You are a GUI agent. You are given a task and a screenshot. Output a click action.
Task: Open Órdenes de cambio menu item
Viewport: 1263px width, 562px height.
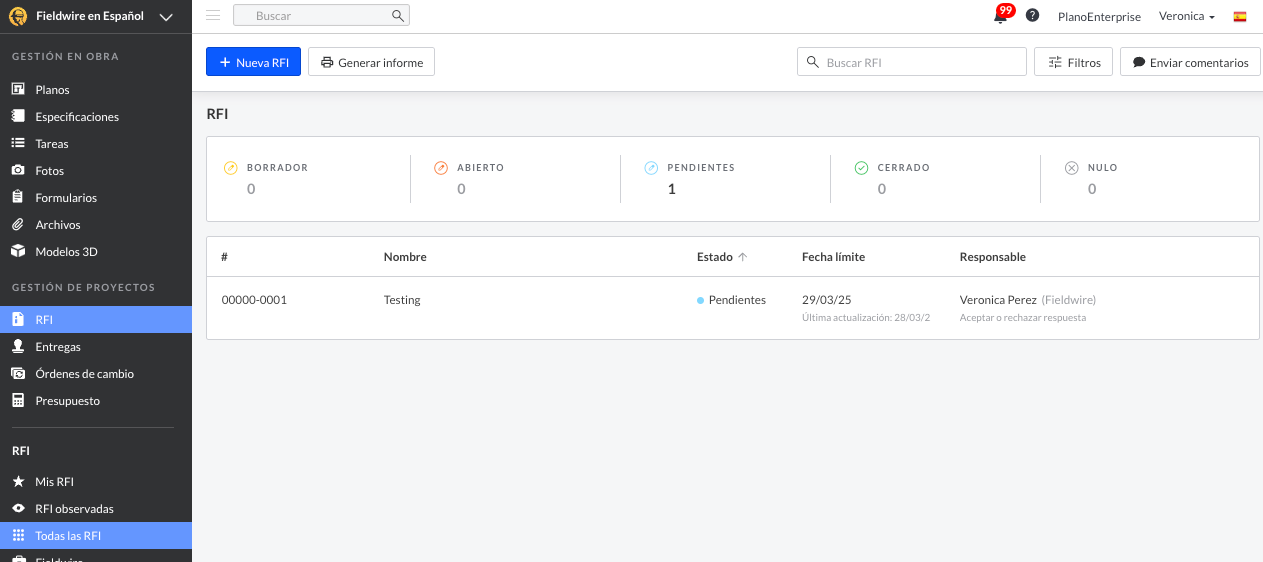[x=84, y=374]
